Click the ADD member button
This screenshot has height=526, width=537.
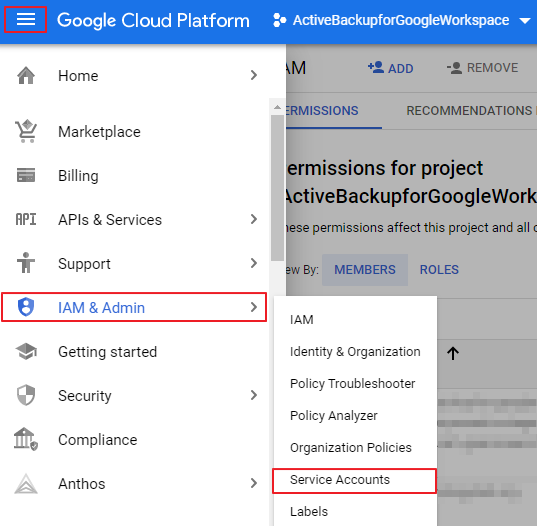click(391, 68)
